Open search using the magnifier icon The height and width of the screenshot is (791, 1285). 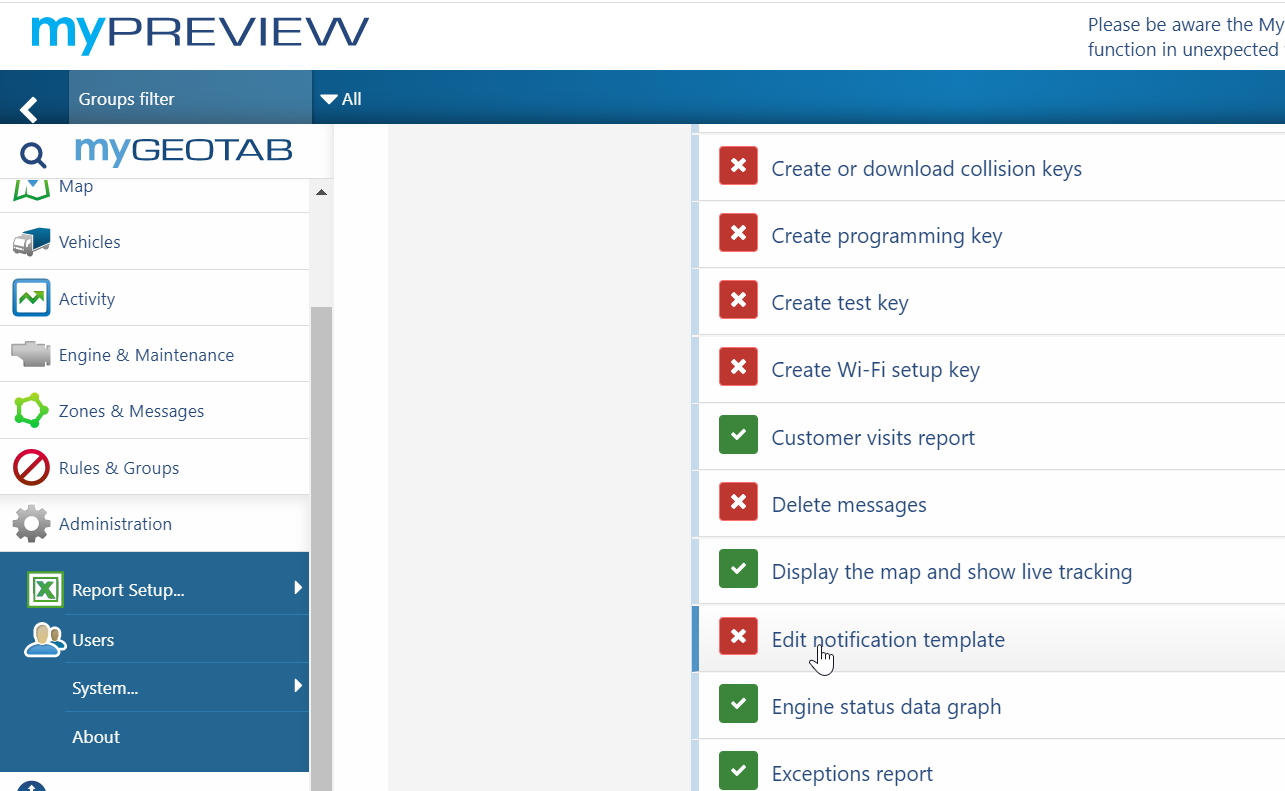[33, 156]
